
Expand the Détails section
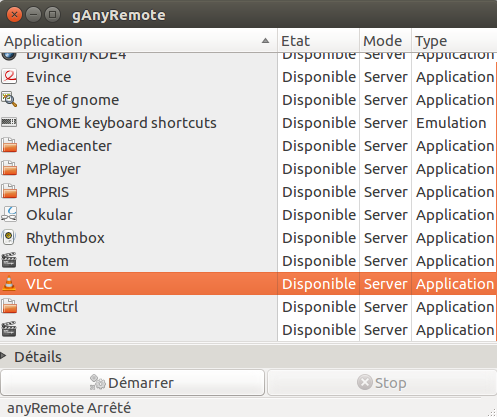coord(3,356)
